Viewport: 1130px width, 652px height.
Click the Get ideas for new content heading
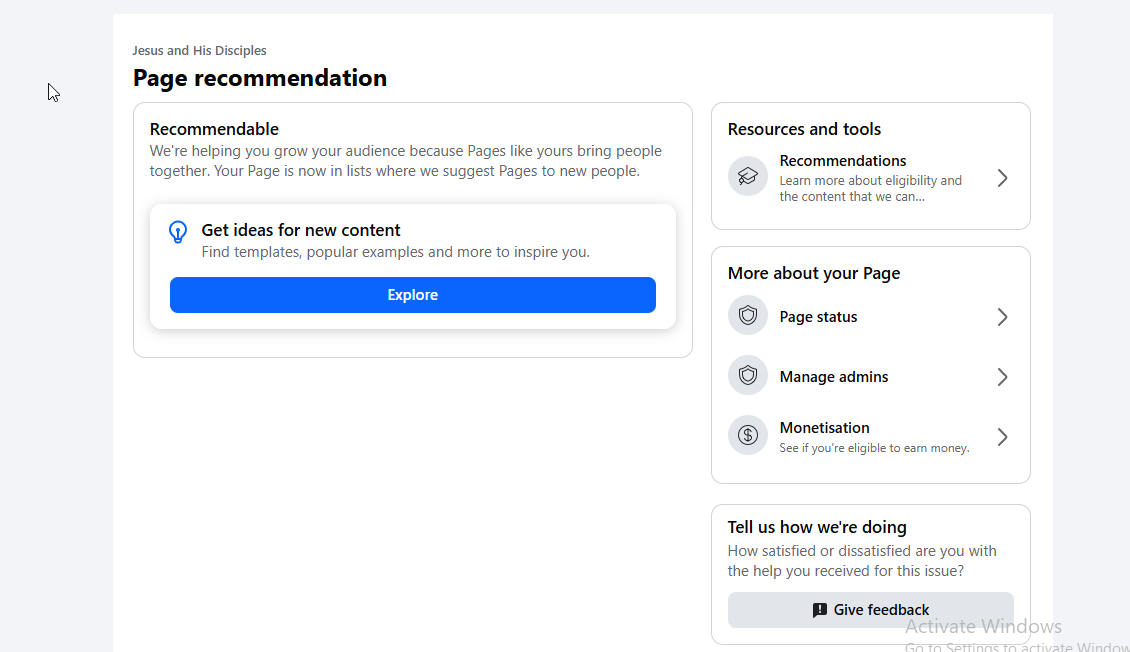point(301,230)
